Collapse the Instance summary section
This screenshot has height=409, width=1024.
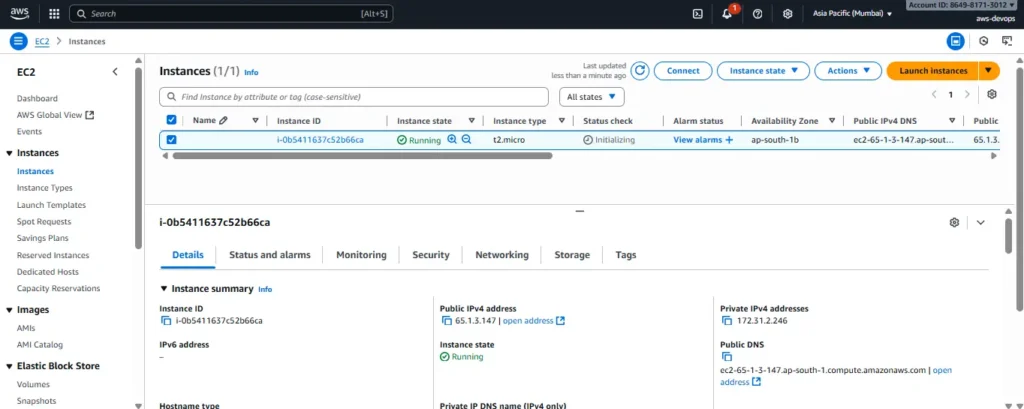(164, 289)
